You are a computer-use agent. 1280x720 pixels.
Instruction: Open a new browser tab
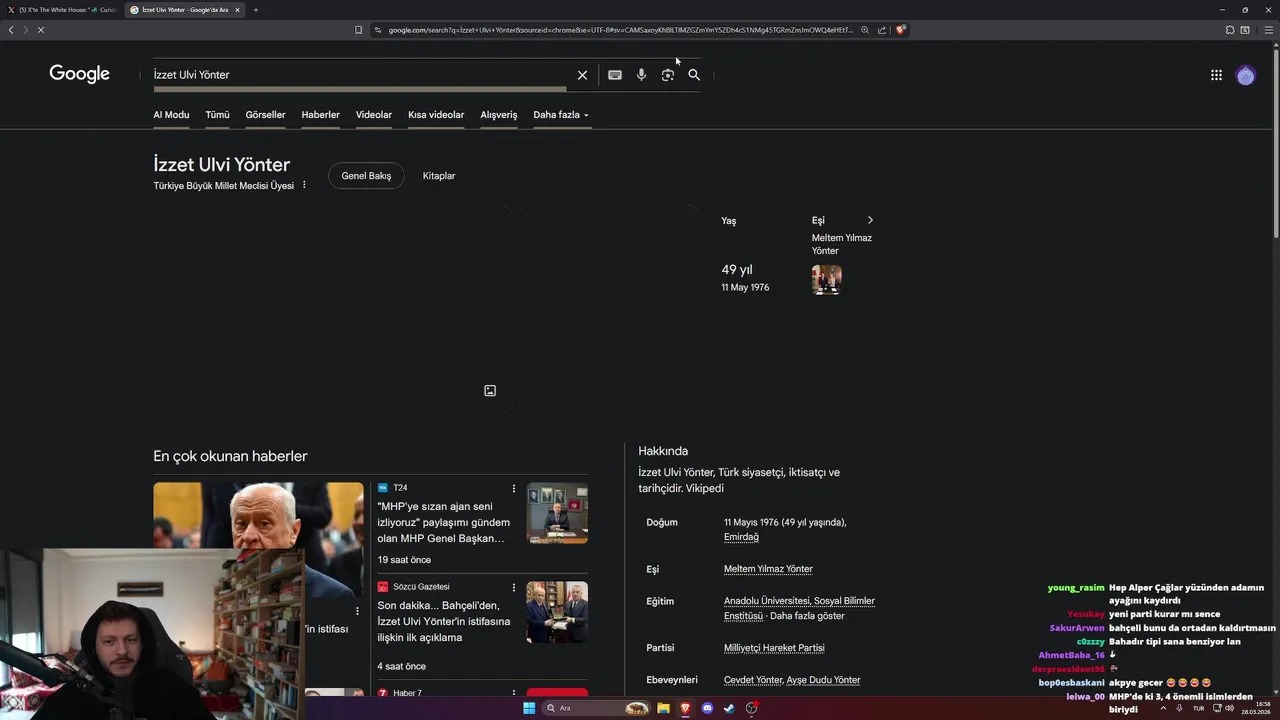pyautogui.click(x=255, y=10)
